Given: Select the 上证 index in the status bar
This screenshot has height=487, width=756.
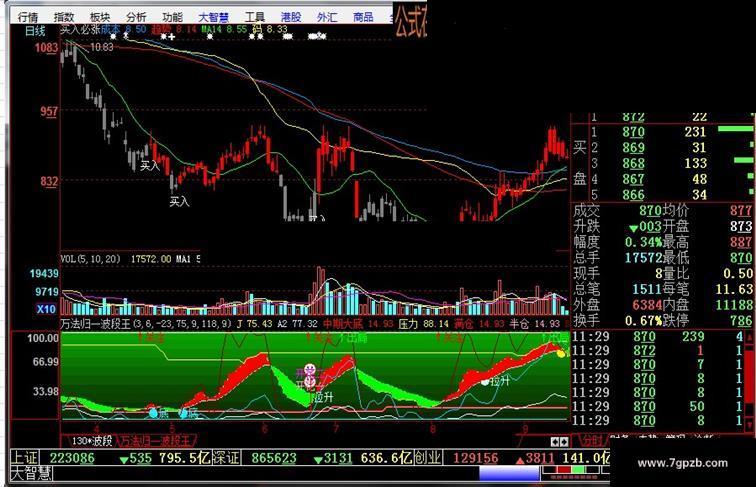Looking at the screenshot, I should pyautogui.click(x=24, y=457).
